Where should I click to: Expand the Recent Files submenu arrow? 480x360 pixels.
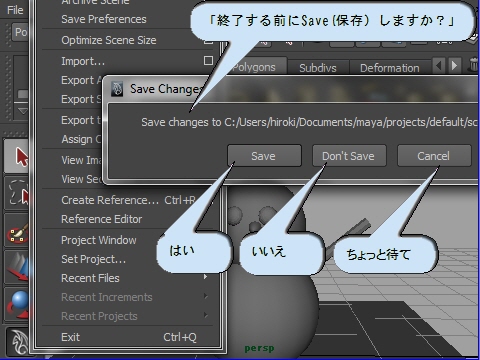click(x=206, y=277)
